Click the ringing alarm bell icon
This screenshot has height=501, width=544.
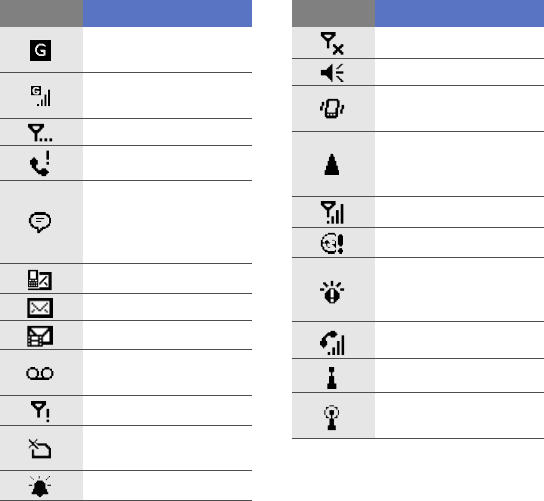coord(40,486)
